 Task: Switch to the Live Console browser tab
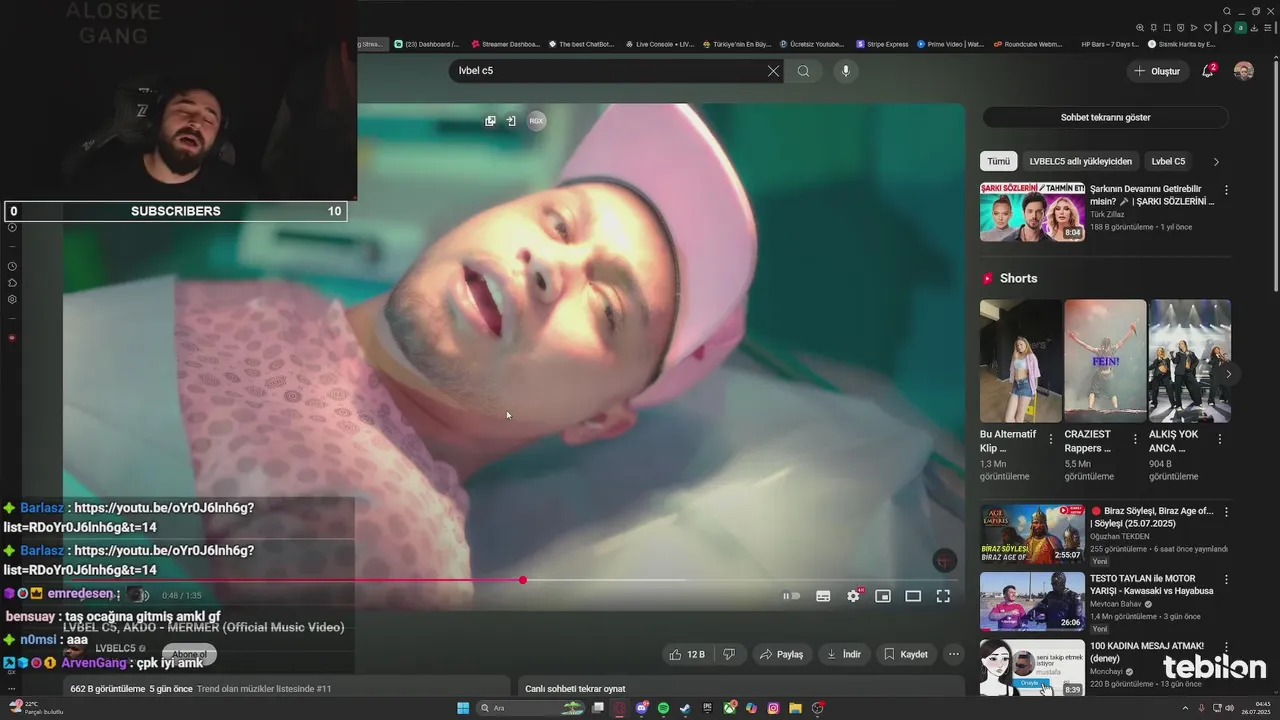click(x=659, y=44)
